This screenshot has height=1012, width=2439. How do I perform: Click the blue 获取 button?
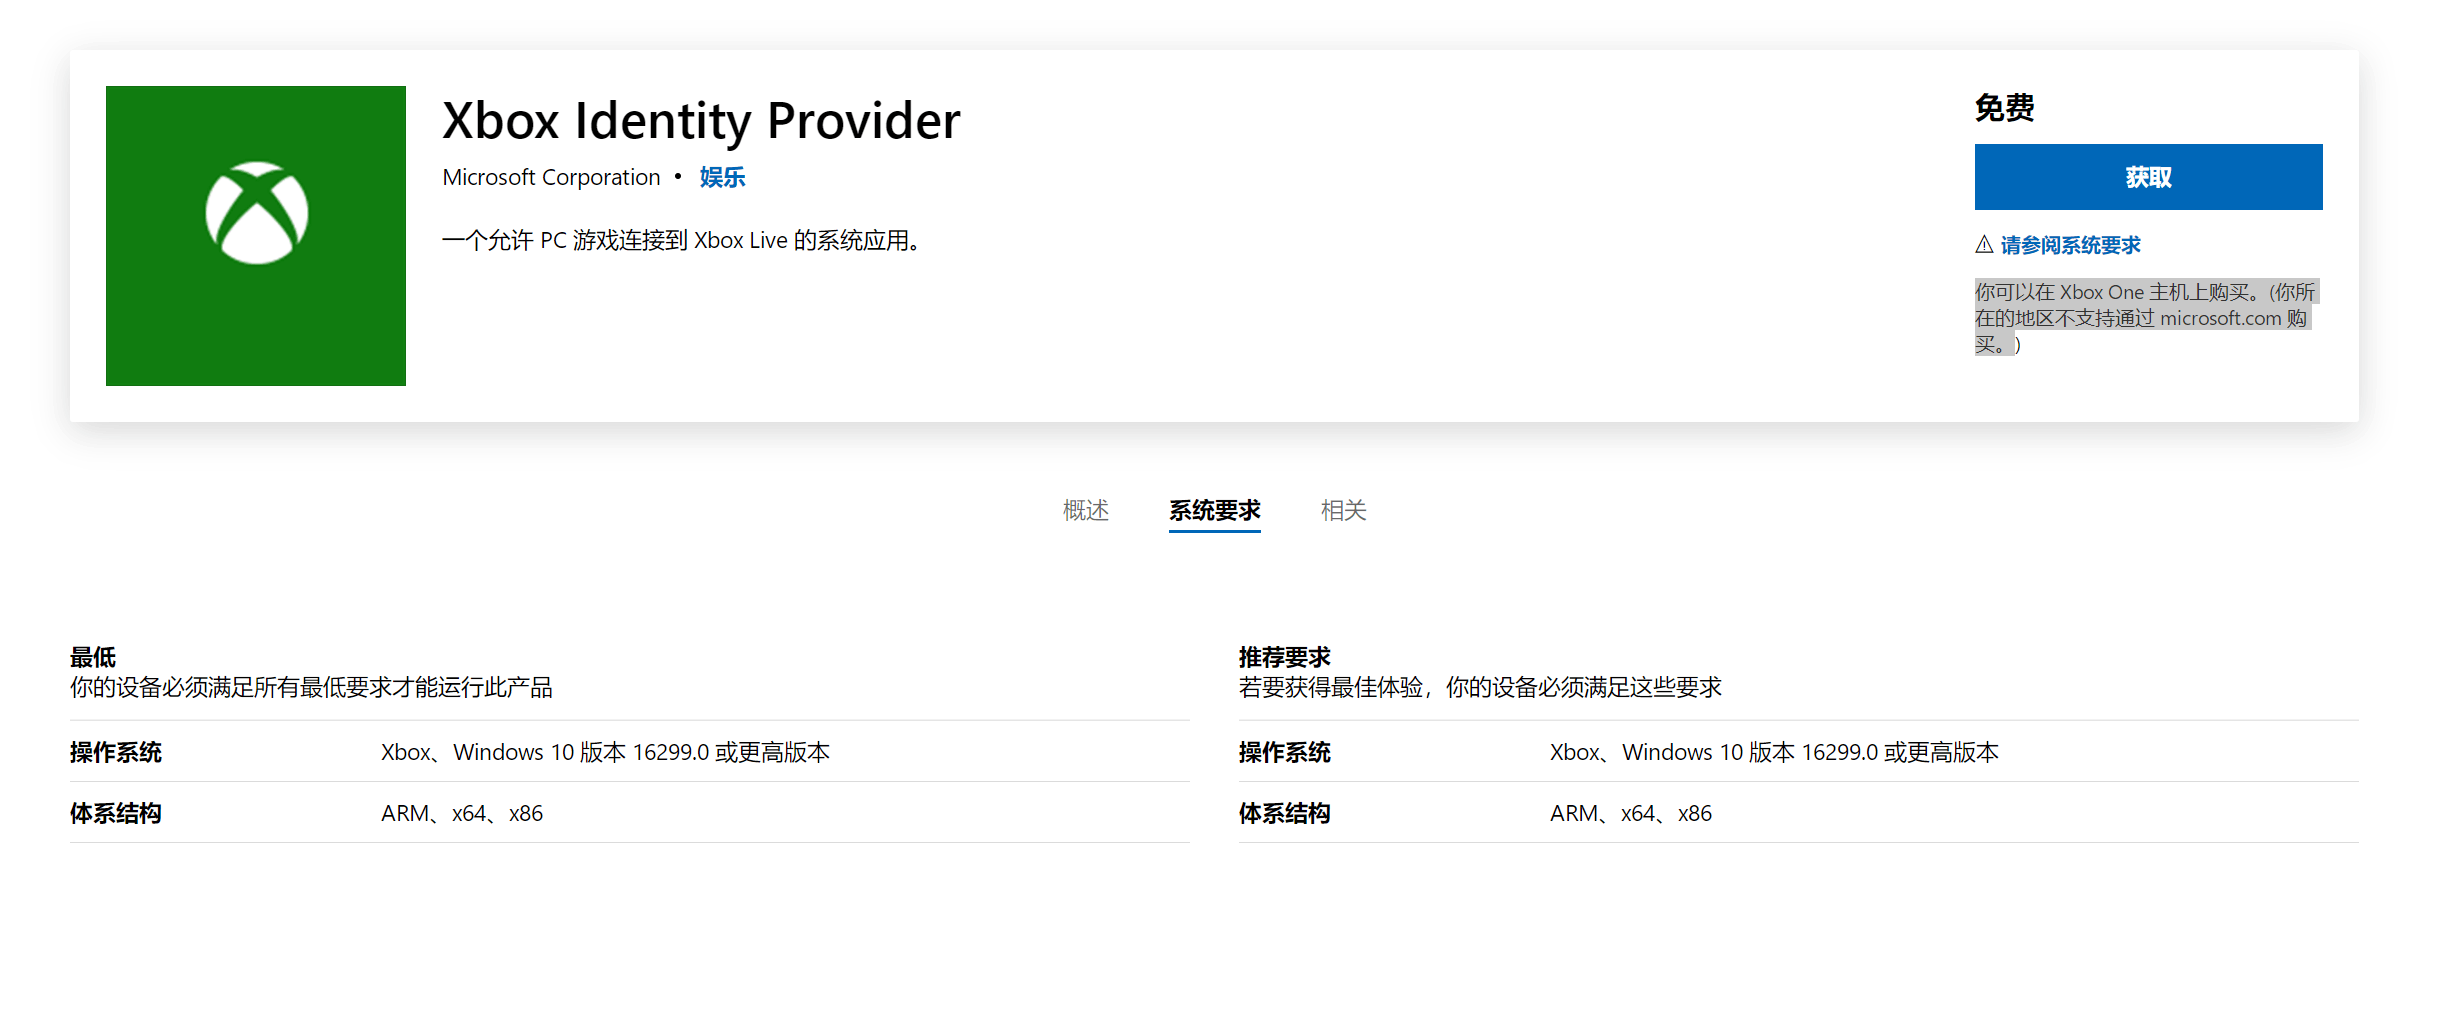2148,176
